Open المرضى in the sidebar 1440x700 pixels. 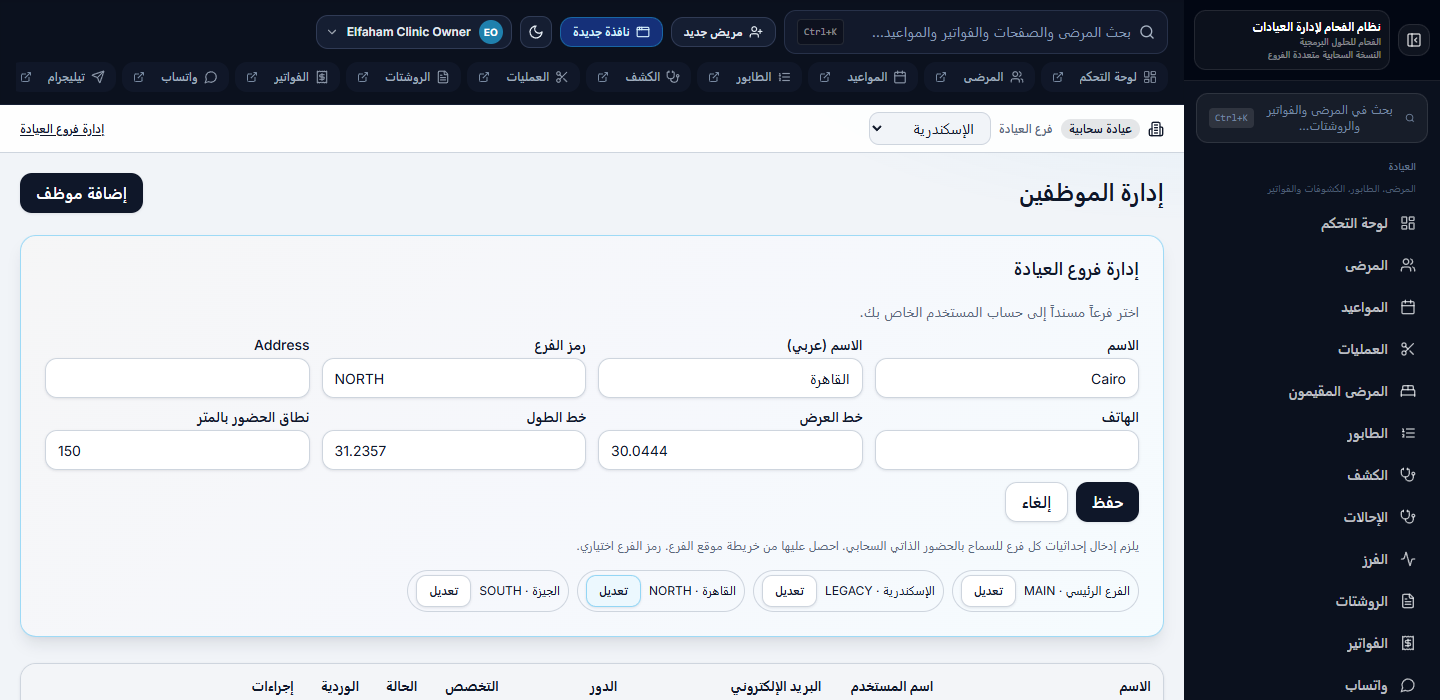click(1312, 265)
